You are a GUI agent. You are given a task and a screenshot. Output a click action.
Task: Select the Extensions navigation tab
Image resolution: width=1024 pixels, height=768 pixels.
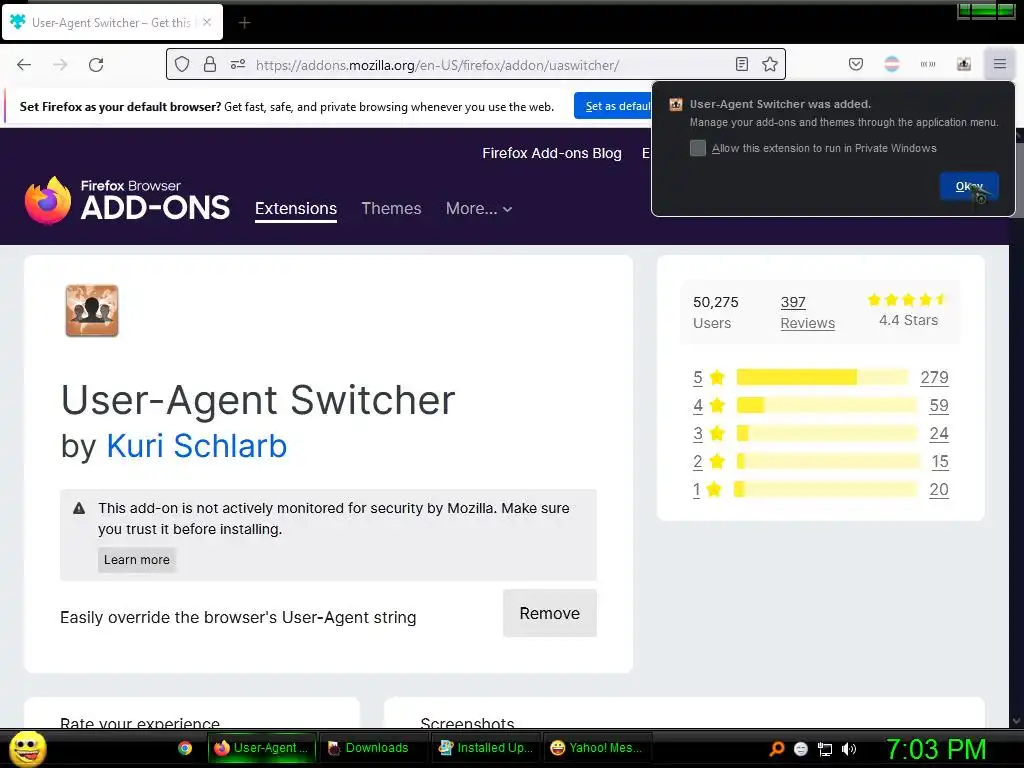[296, 208]
